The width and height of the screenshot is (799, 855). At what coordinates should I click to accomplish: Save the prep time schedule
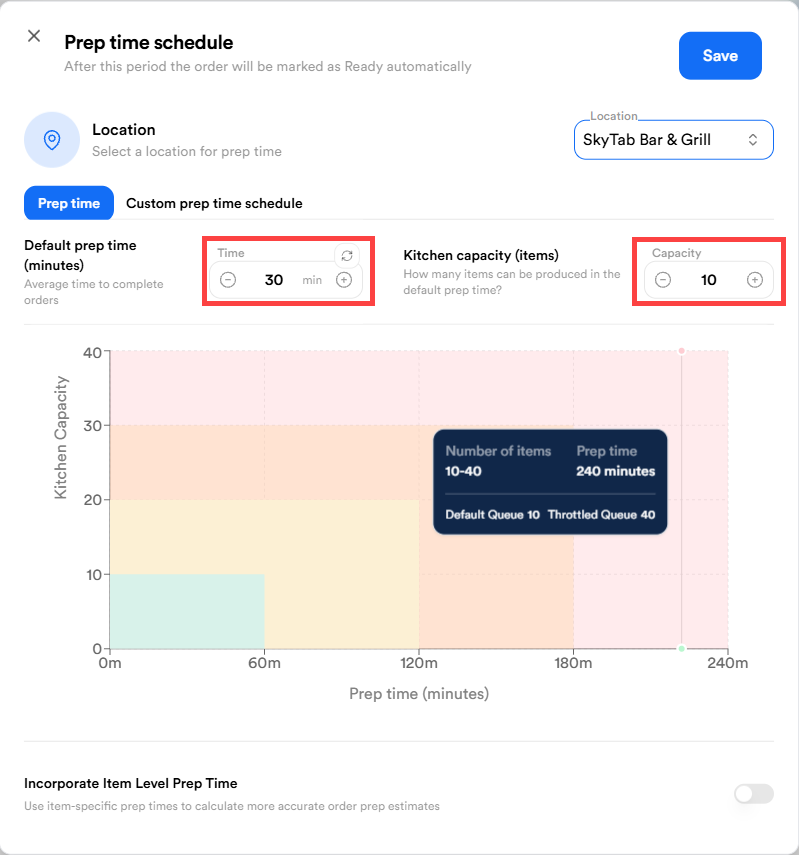[x=720, y=56]
